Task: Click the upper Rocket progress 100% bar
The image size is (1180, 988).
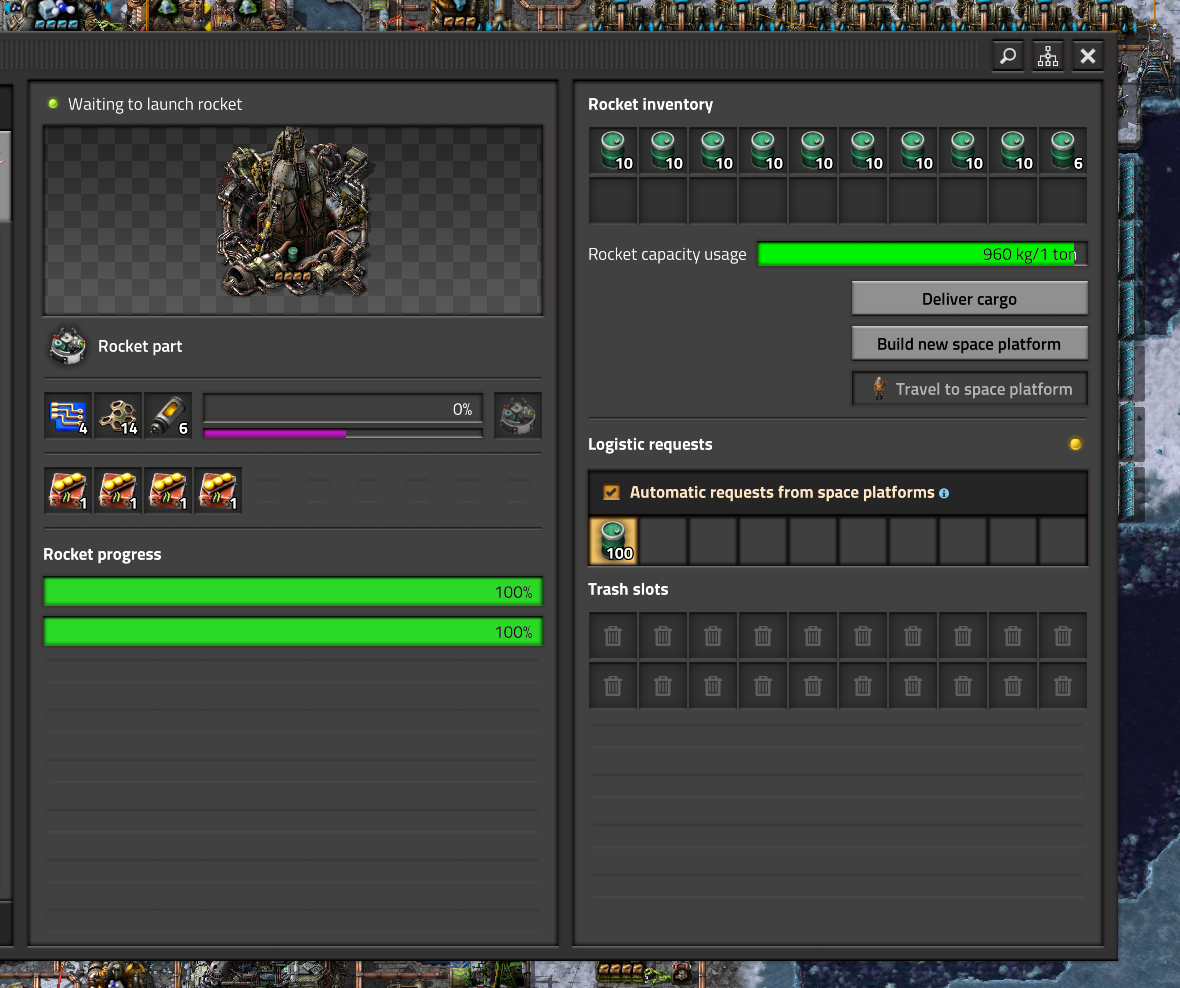Action: [293, 592]
